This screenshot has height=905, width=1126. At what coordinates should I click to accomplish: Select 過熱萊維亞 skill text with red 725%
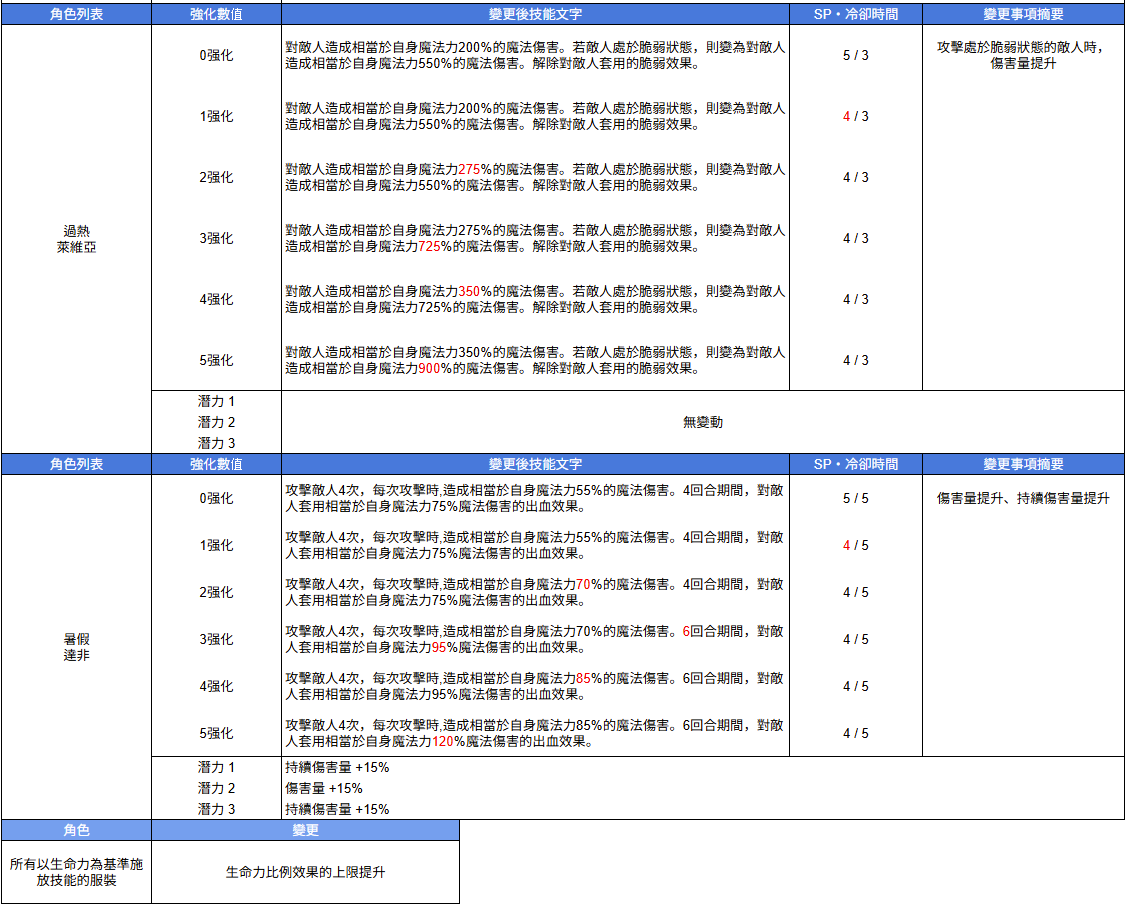tap(535, 238)
